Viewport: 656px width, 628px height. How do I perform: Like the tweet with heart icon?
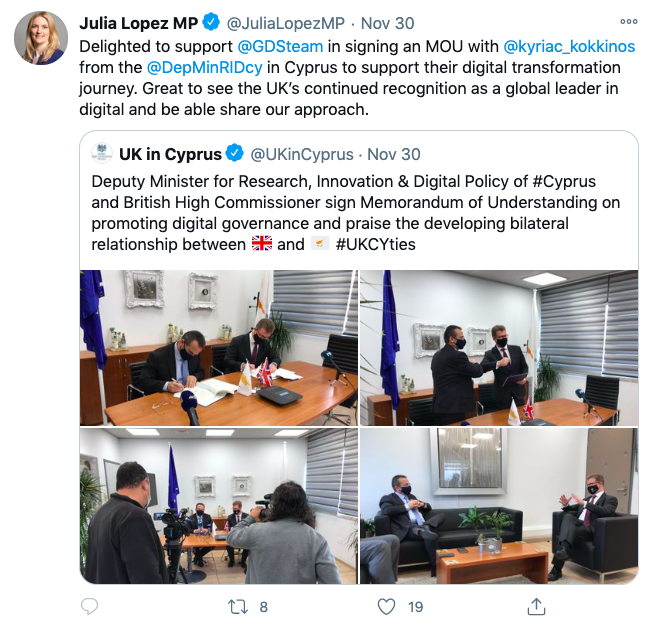[x=386, y=606]
